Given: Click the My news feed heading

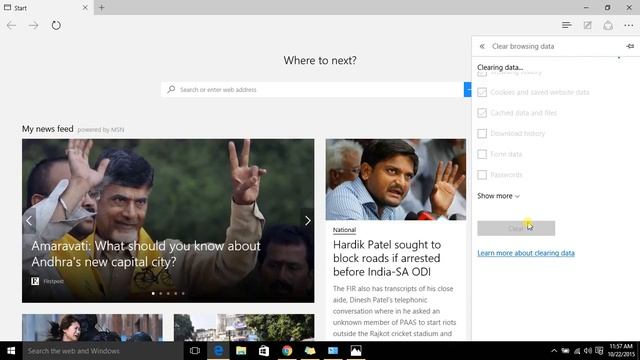Looking at the screenshot, I should (48, 129).
